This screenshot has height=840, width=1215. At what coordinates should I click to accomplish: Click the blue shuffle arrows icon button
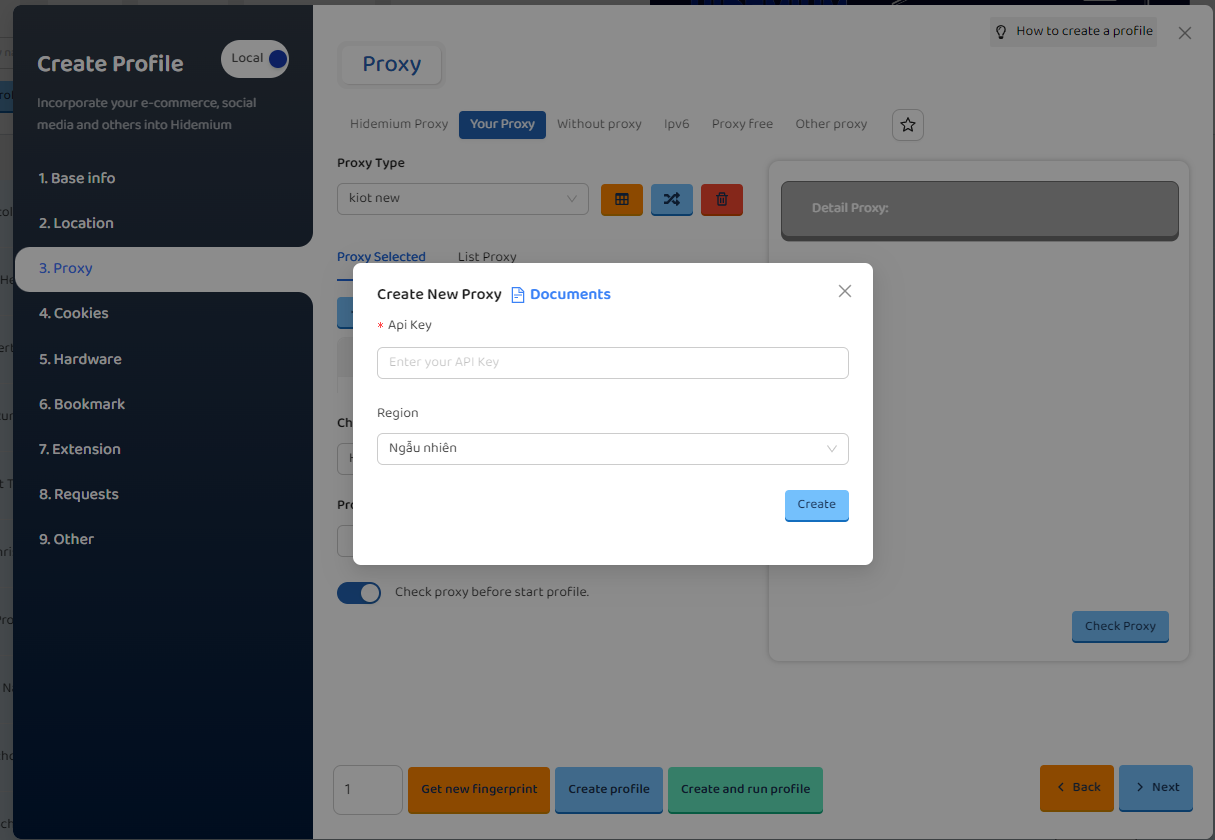tap(671, 199)
